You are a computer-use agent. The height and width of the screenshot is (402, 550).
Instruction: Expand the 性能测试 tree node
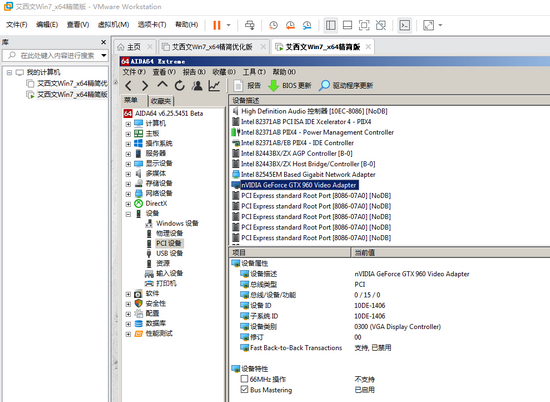tap(128, 334)
